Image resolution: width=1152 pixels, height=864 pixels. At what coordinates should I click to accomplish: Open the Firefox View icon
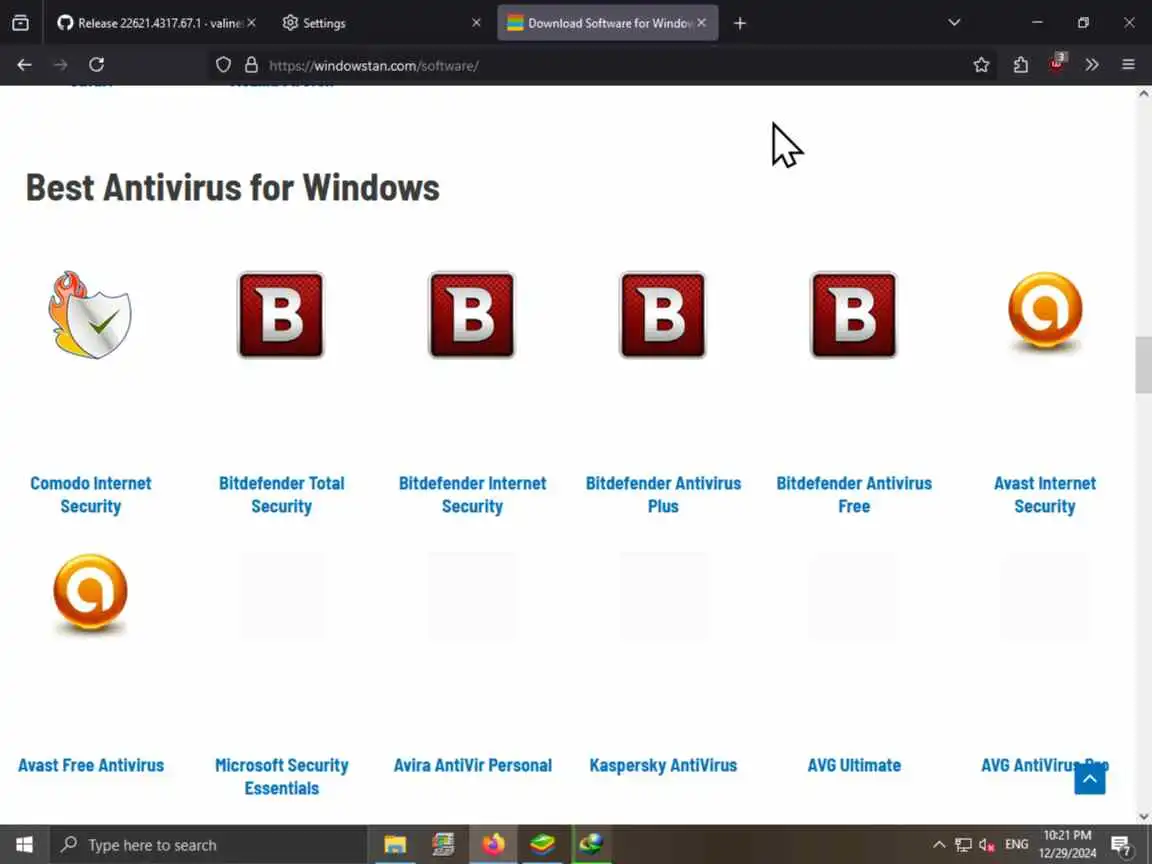click(x=21, y=23)
